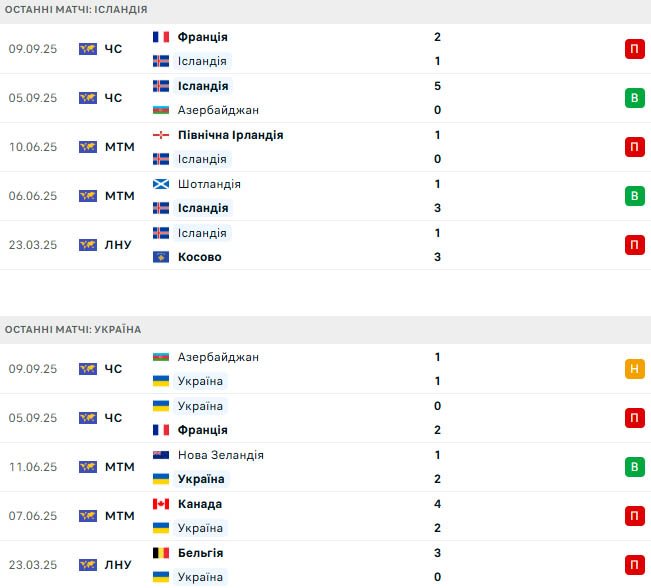Click the Azerbaijan flag in the 05.09.25 Iceland match

pos(161,110)
